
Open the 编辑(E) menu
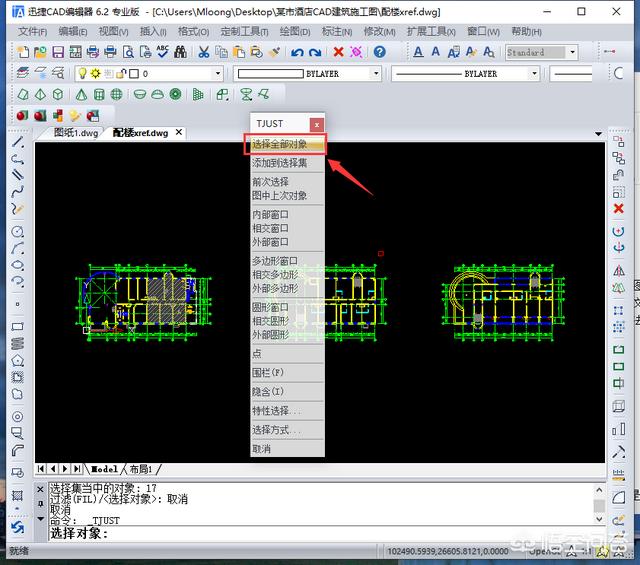point(73,31)
